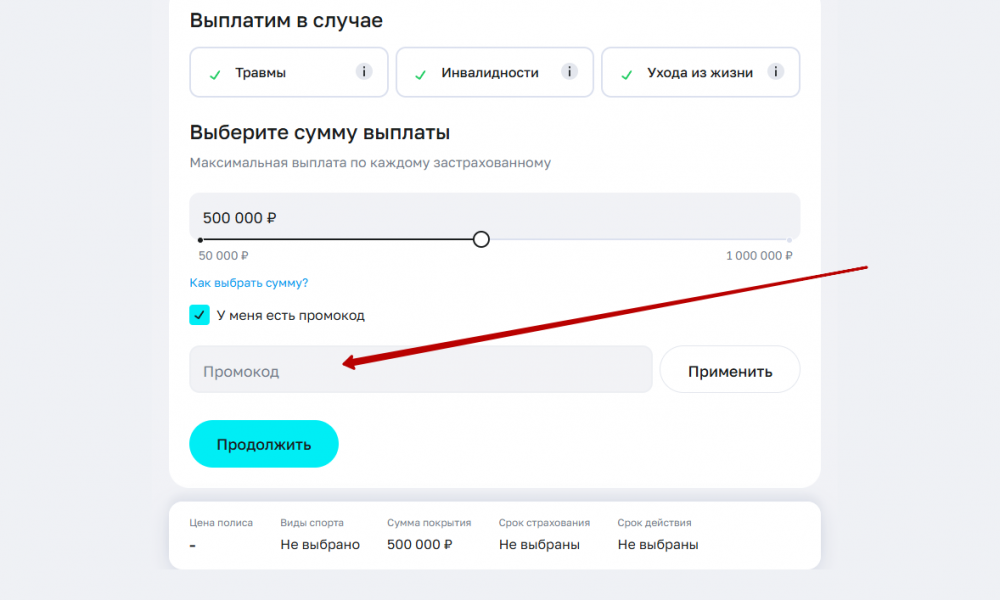Uncheck the 'У меня есть промокод' checkbox
Image resolution: width=1000 pixels, height=600 pixels.
click(200, 315)
